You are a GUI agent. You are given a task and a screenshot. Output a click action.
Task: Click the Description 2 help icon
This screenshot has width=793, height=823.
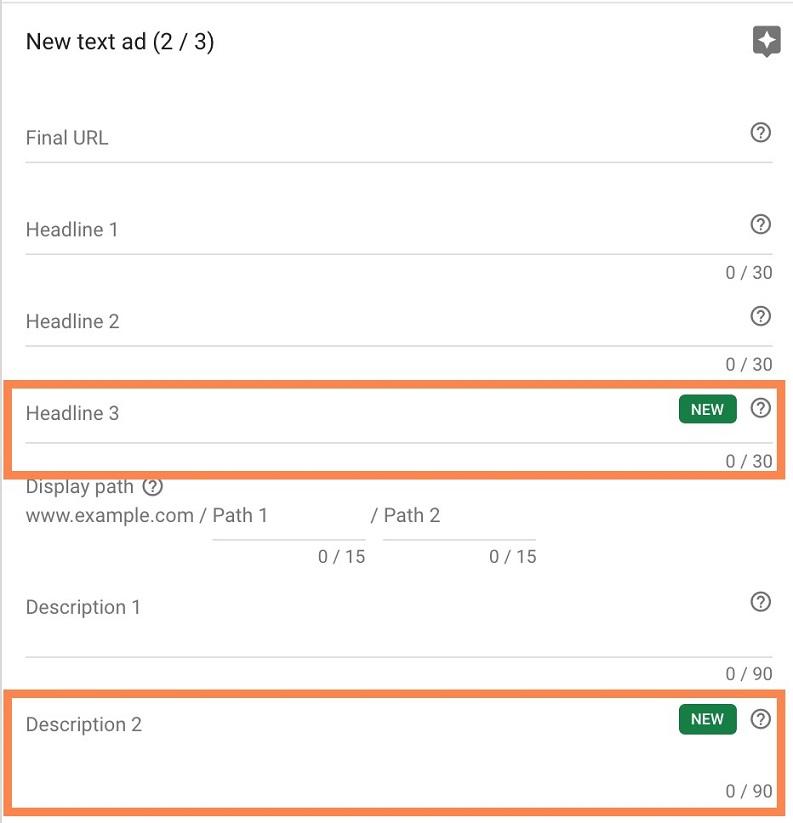click(x=760, y=719)
